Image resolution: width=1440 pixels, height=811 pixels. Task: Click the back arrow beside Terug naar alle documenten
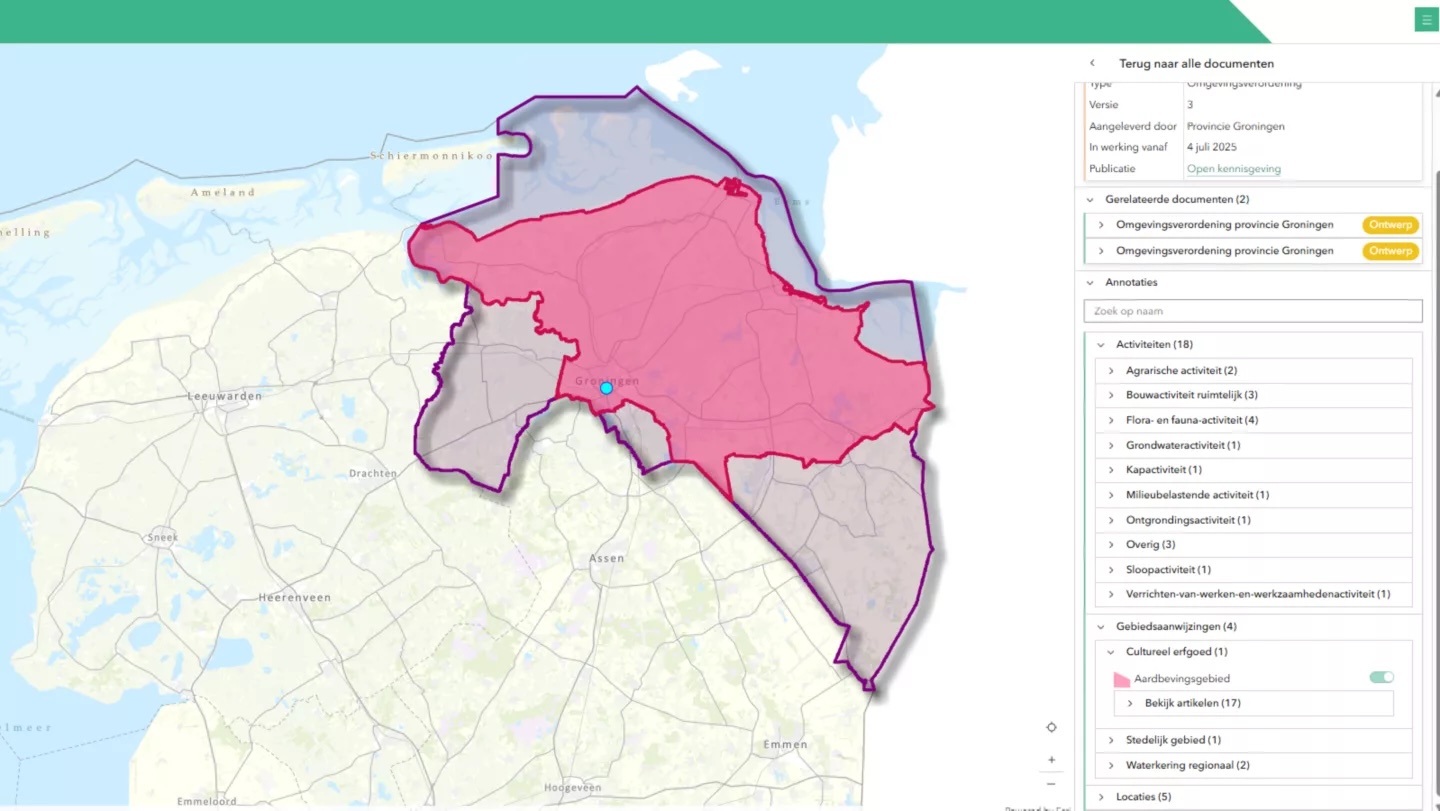point(1092,63)
